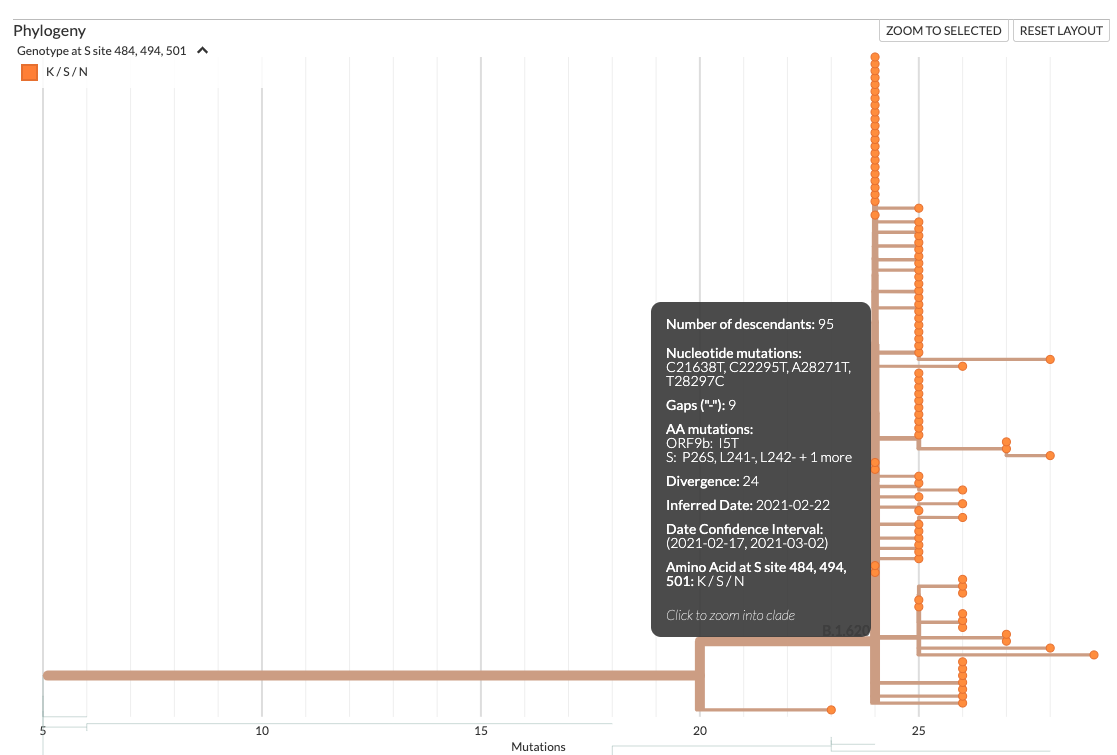Click the highest tip in the bottom-right node stack
1117x755 pixels.
(x=962, y=662)
